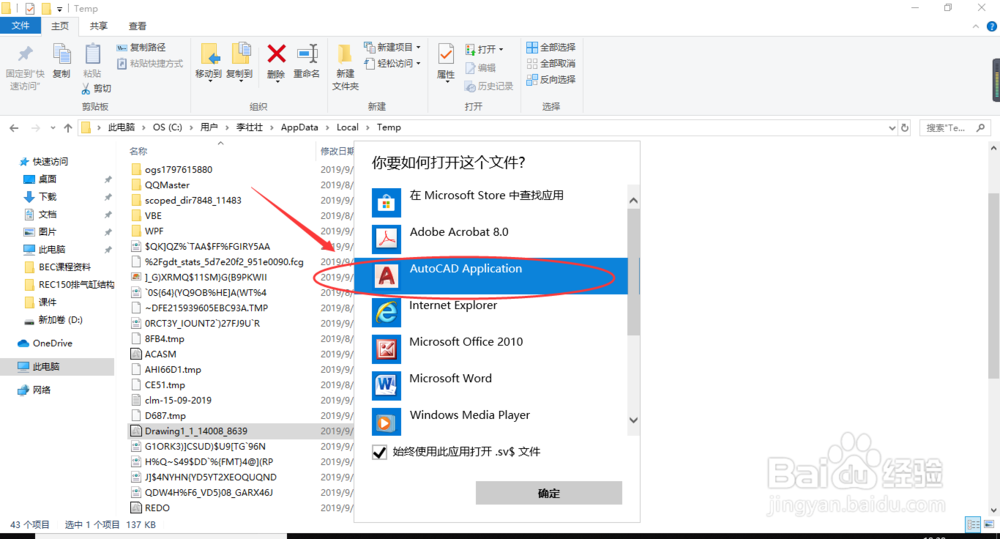Screen dimensions: 1000x539
Task: Open the recent locations dropdown arrow
Action: coord(53,128)
